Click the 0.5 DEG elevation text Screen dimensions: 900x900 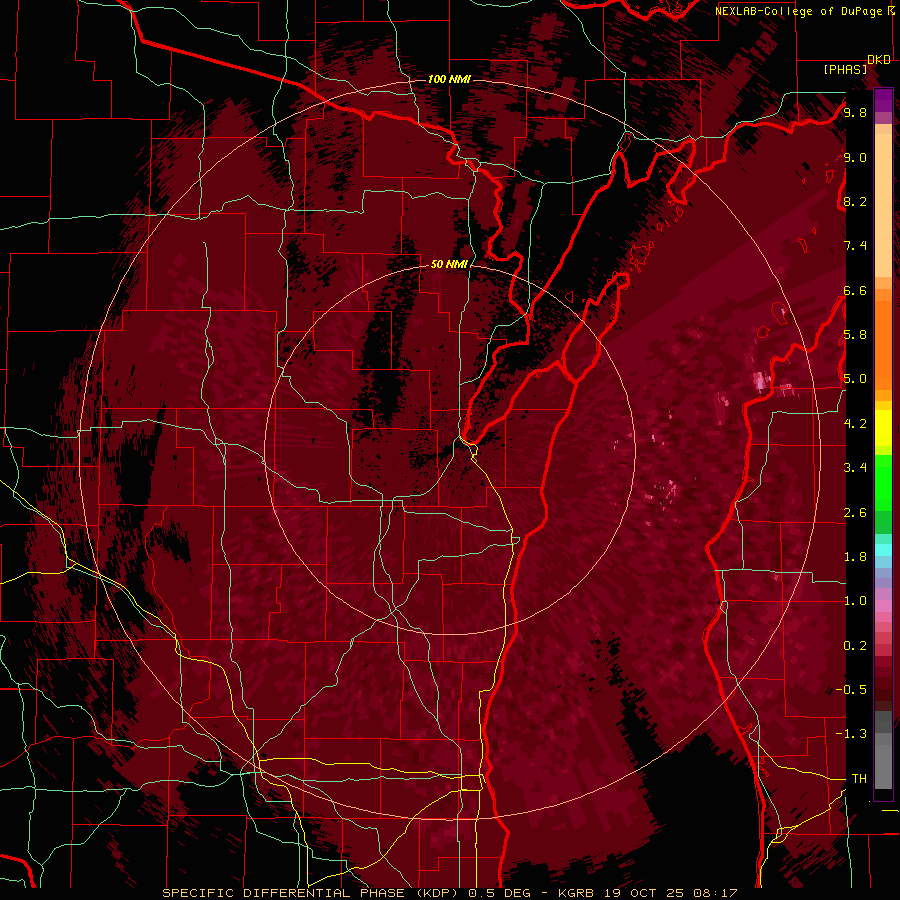coord(501,893)
